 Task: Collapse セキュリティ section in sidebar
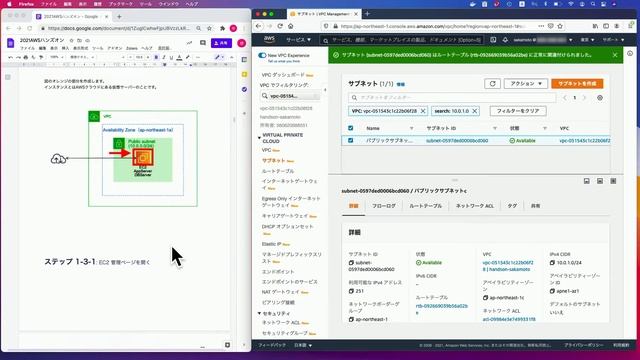pos(259,313)
